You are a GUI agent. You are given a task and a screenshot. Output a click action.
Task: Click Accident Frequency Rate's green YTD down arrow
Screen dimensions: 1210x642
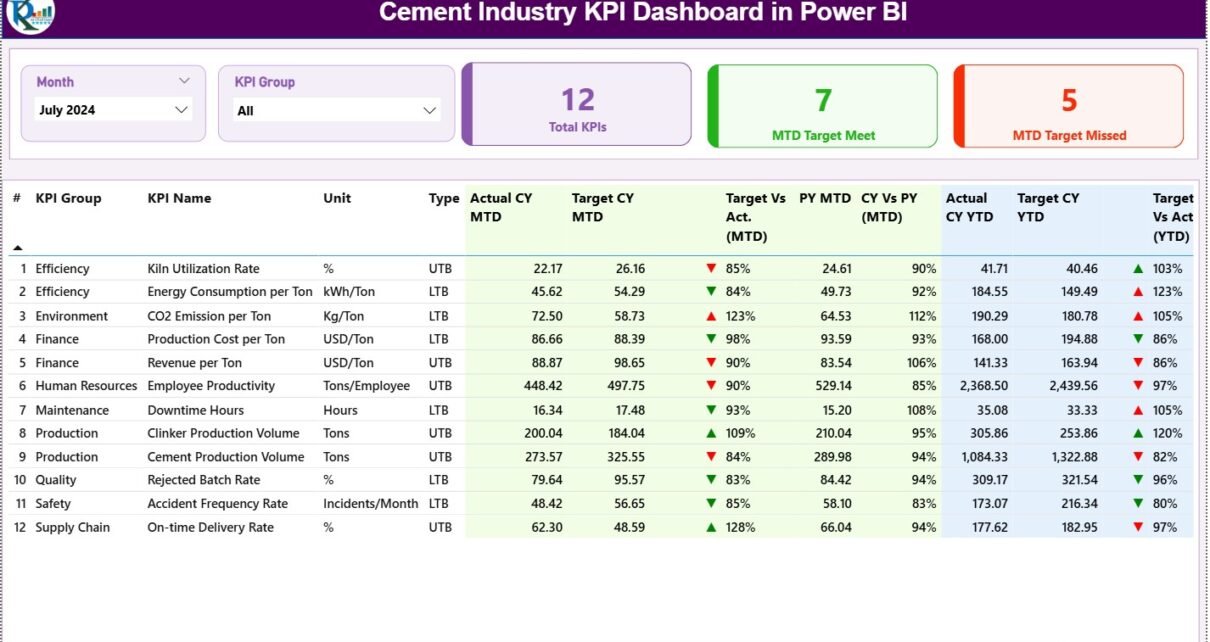[x=1138, y=504]
